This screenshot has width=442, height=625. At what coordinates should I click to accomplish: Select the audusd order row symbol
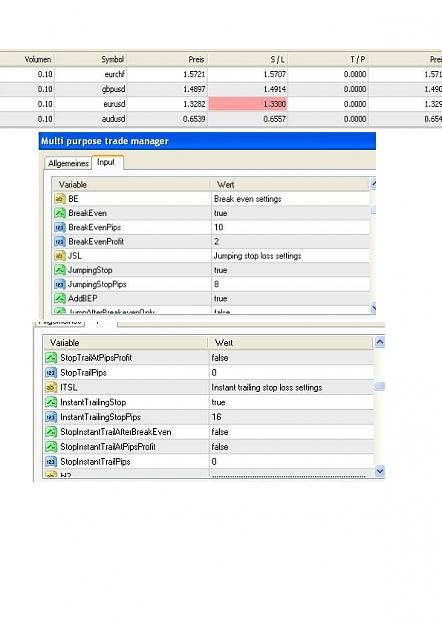tap(114, 119)
